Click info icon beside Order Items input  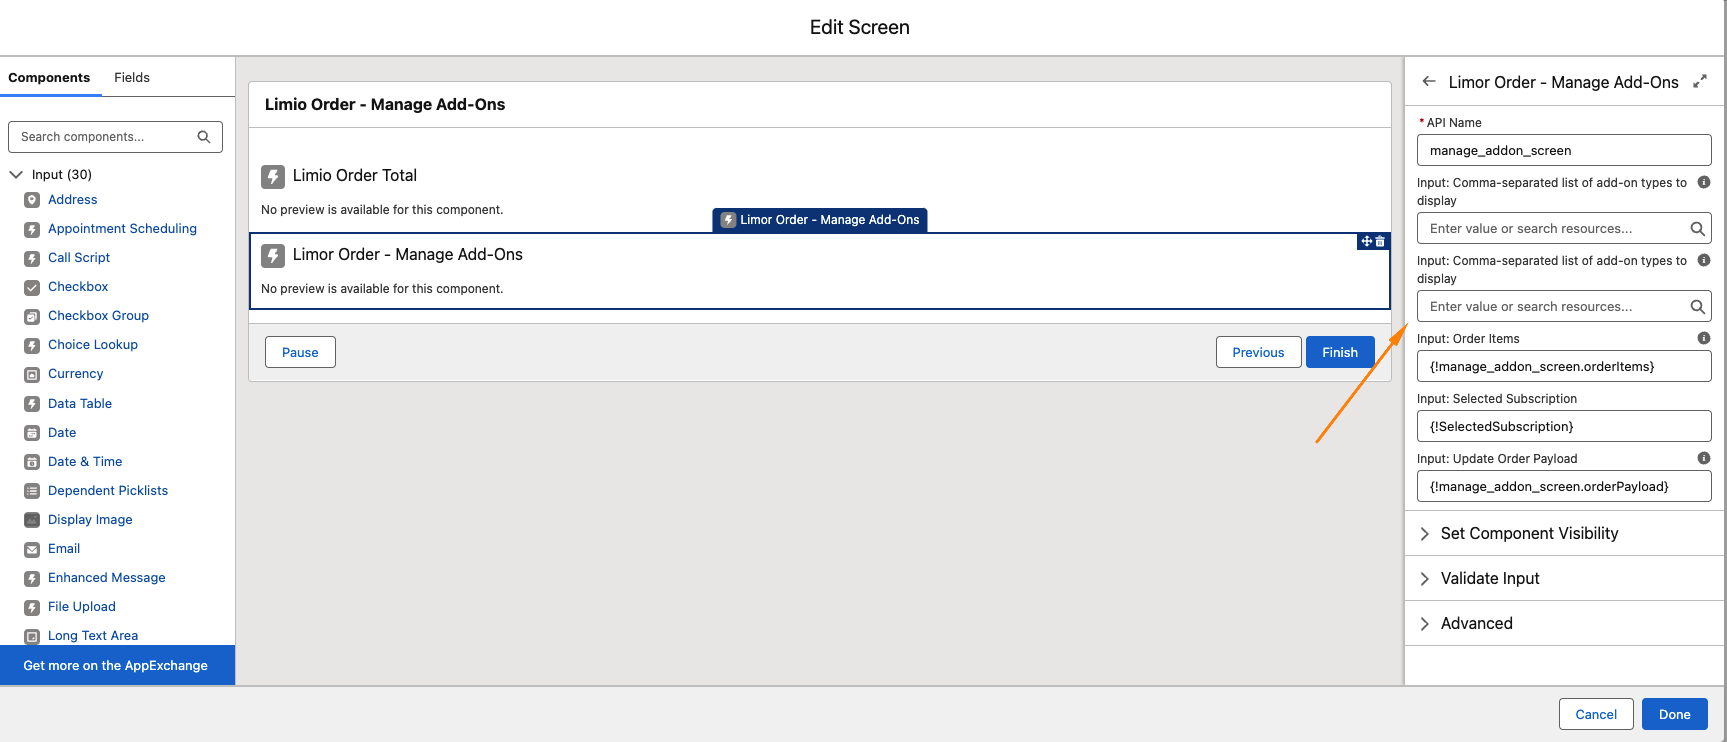(1704, 338)
